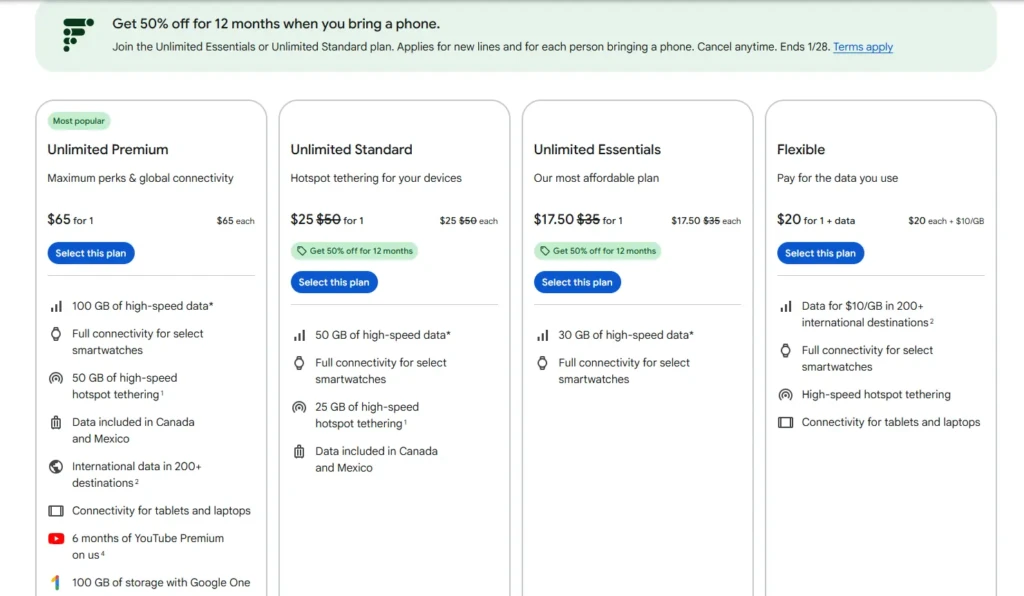
Task: Click the smartwatch icon in the Flexible plan
Action: tap(786, 351)
